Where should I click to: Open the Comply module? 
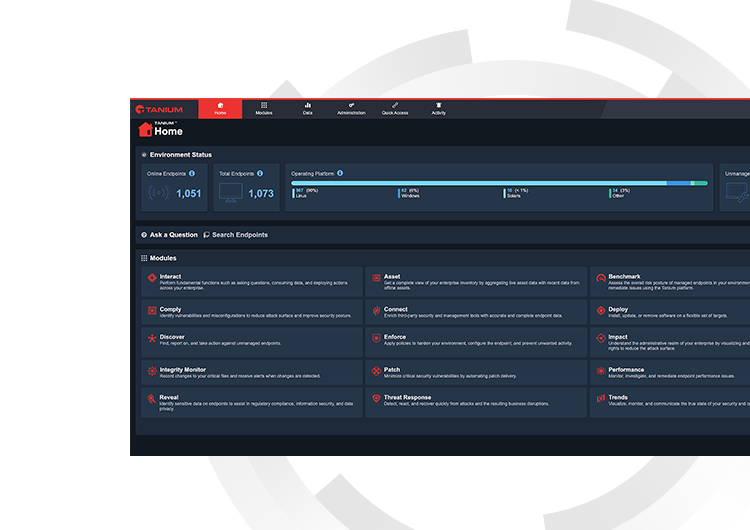pyautogui.click(x=252, y=312)
